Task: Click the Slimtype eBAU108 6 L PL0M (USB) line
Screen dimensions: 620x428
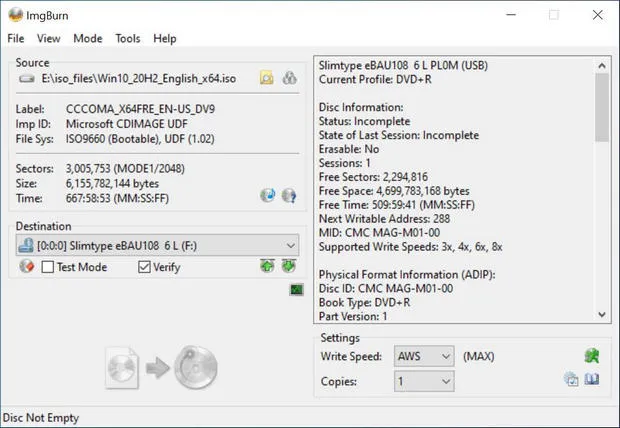Action: point(403,65)
